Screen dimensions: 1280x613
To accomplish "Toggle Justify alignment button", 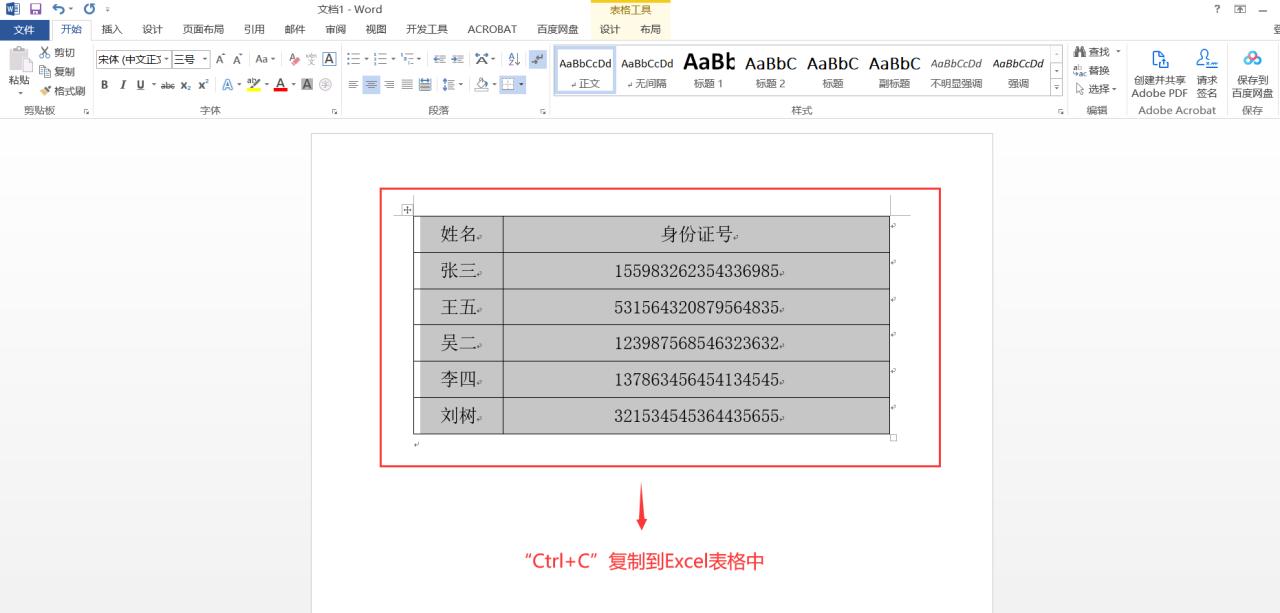I will click(x=407, y=85).
